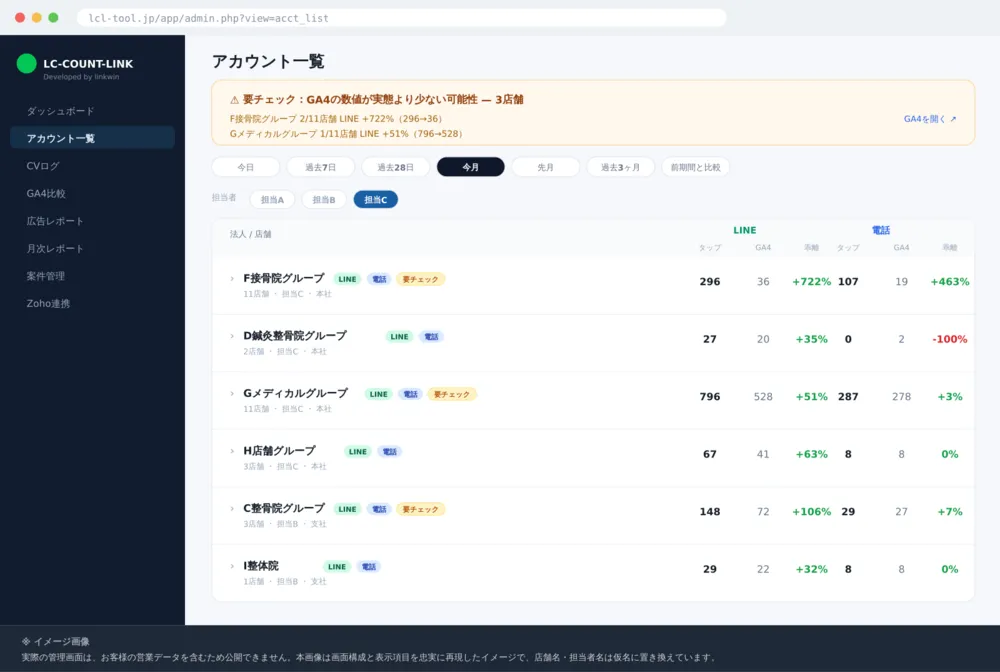Click the 電話 column group header
Viewport: 1000px width, 672px height.
coord(881,230)
